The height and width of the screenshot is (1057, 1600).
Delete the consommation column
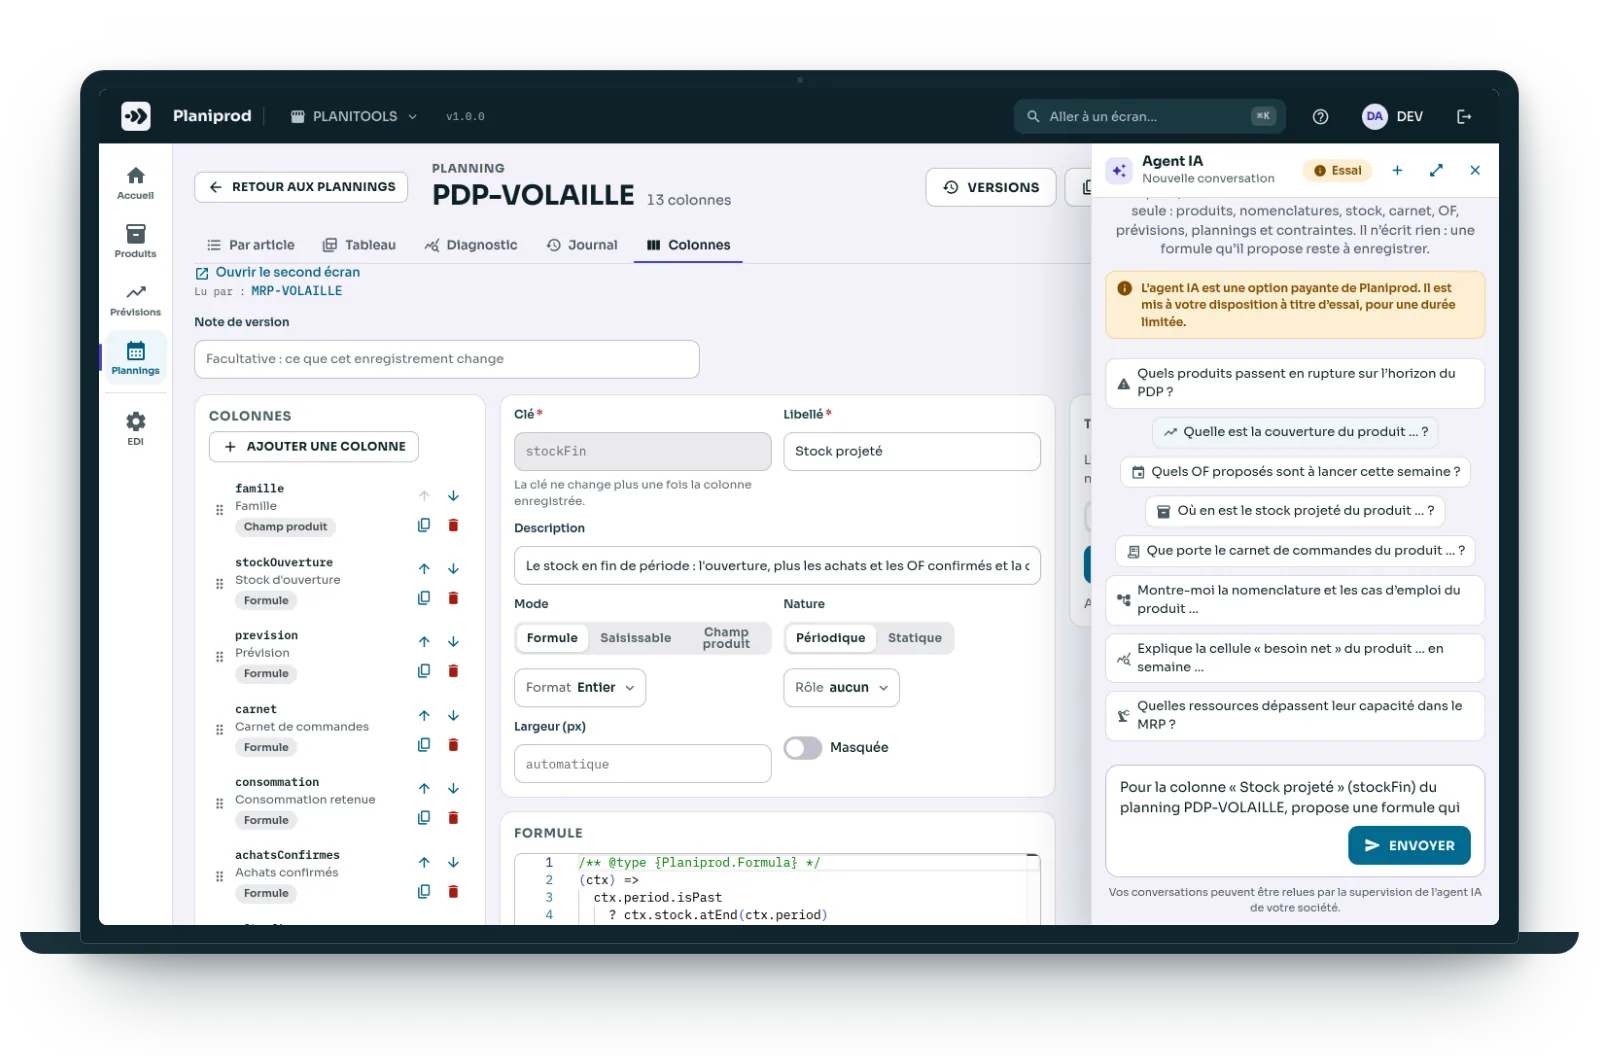(453, 818)
